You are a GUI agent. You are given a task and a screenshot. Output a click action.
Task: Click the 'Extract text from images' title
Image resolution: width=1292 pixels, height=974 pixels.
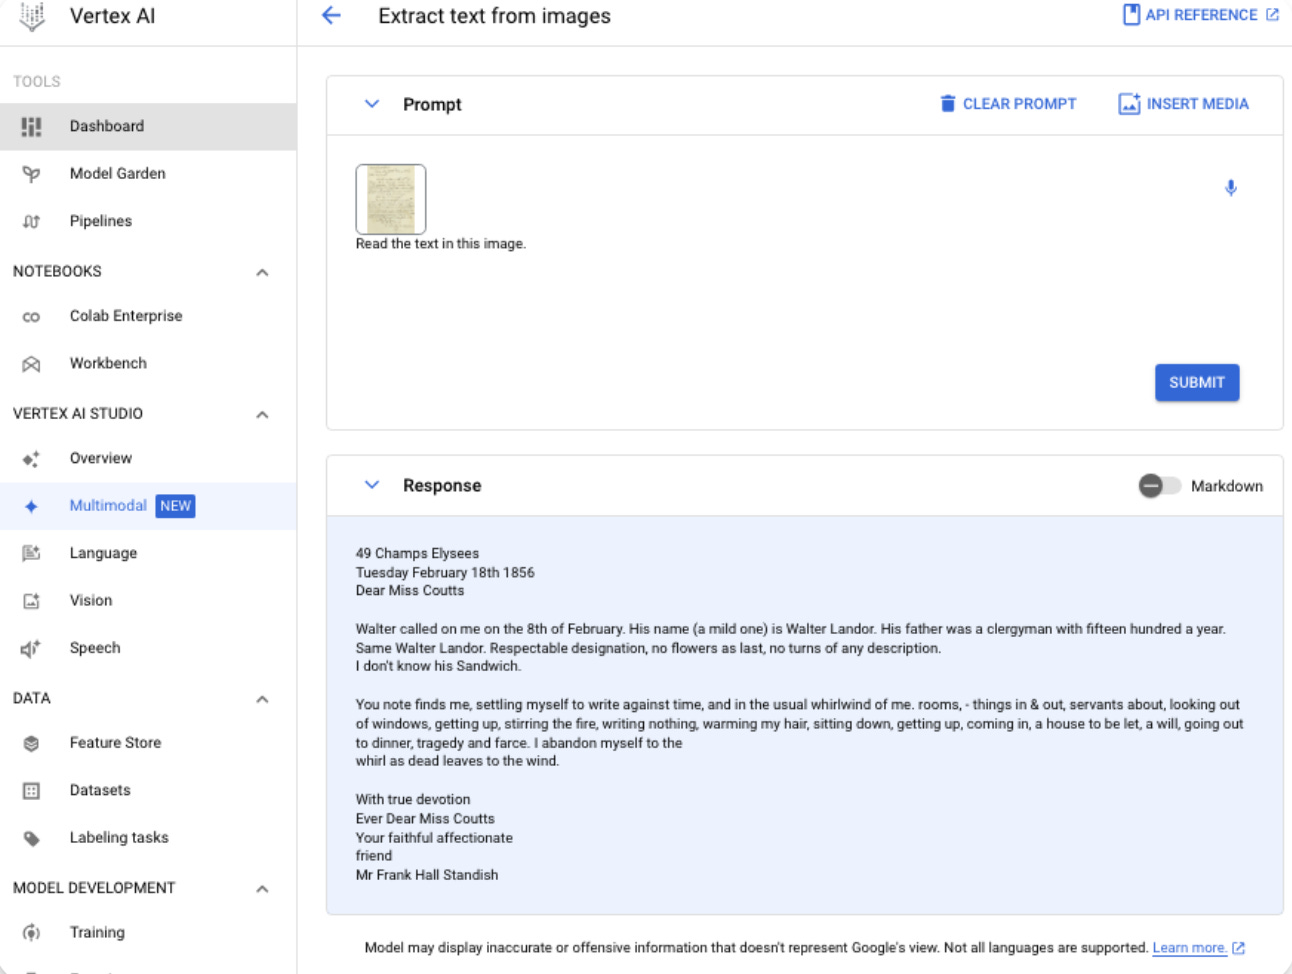(x=494, y=16)
